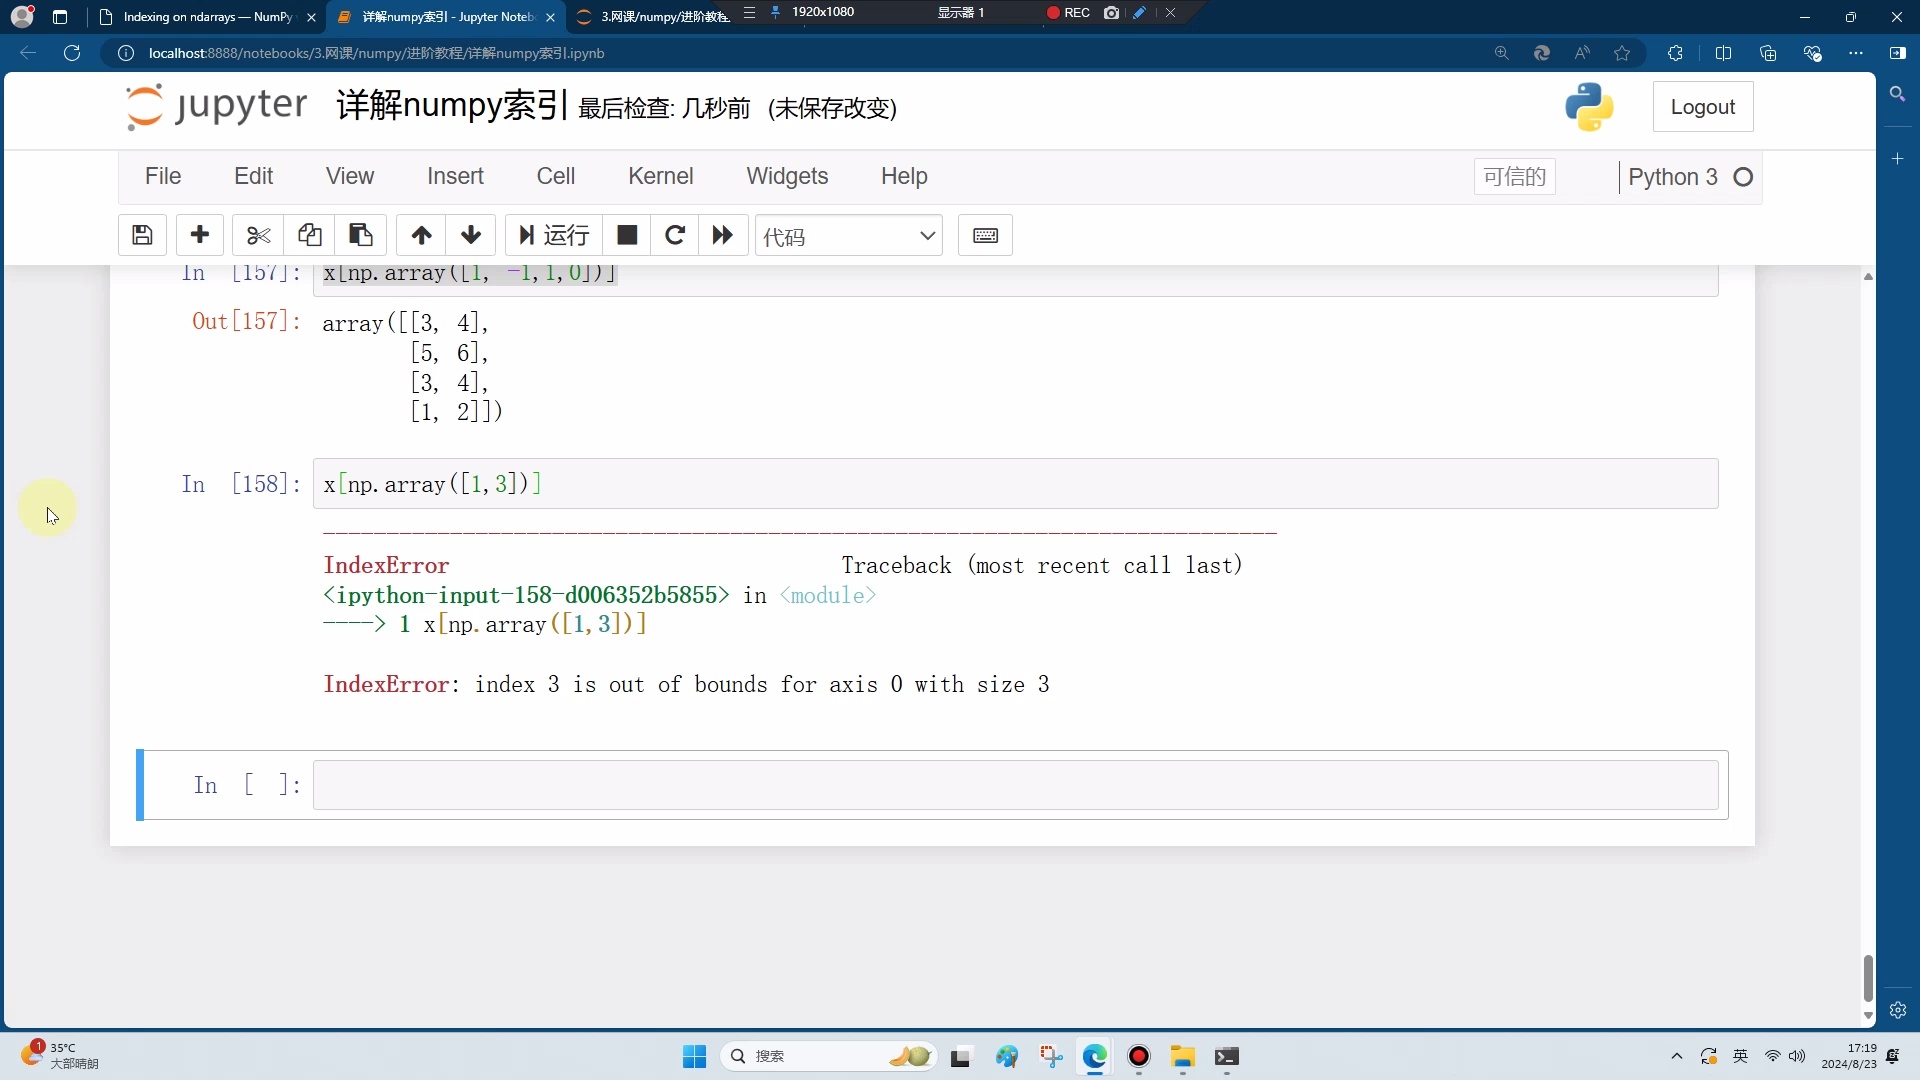
Task: Move selected cell up arrow
Action: pyautogui.click(x=421, y=235)
